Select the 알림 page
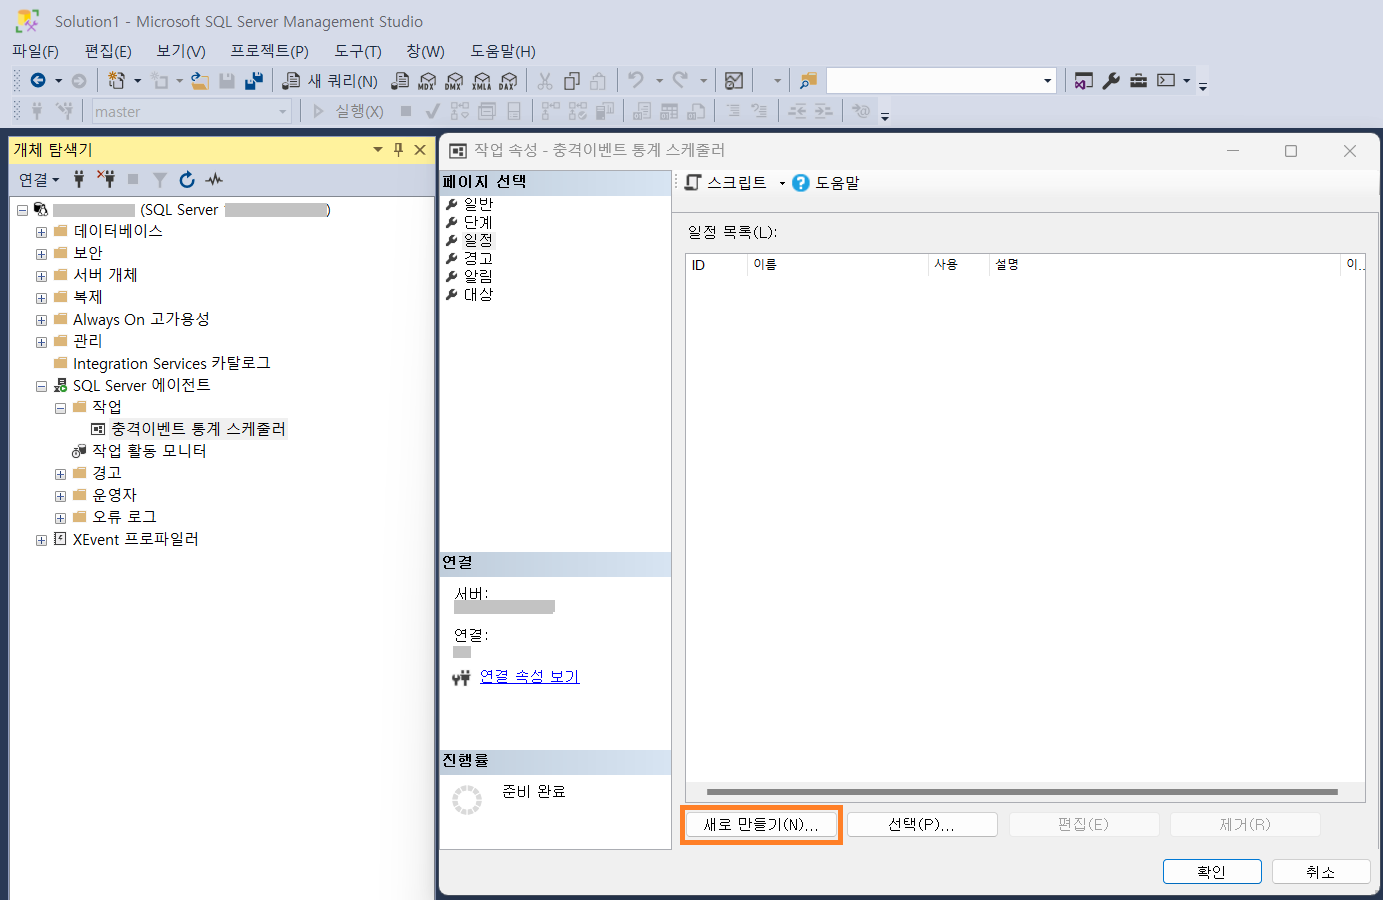 pyautogui.click(x=478, y=276)
